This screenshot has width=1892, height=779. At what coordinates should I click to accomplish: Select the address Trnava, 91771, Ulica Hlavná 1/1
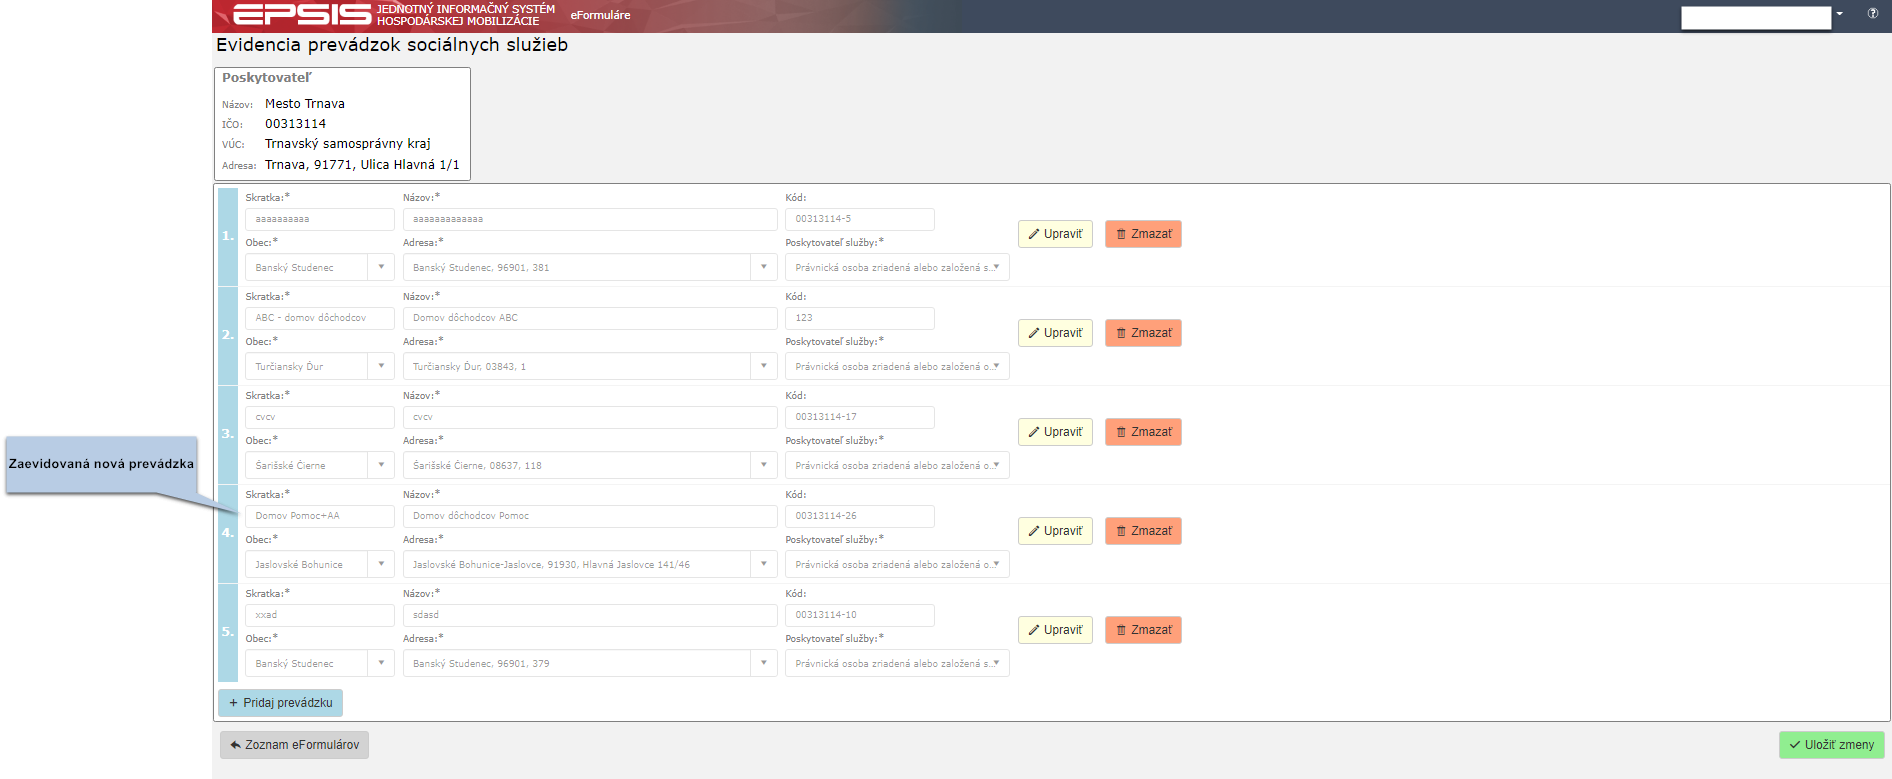point(362,165)
